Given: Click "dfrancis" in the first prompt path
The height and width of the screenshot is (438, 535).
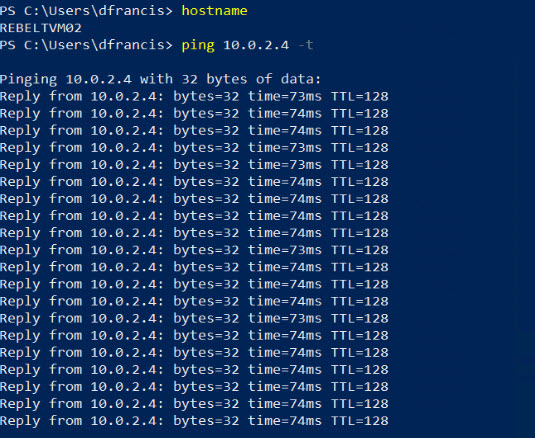Looking at the screenshot, I should coord(131,11).
